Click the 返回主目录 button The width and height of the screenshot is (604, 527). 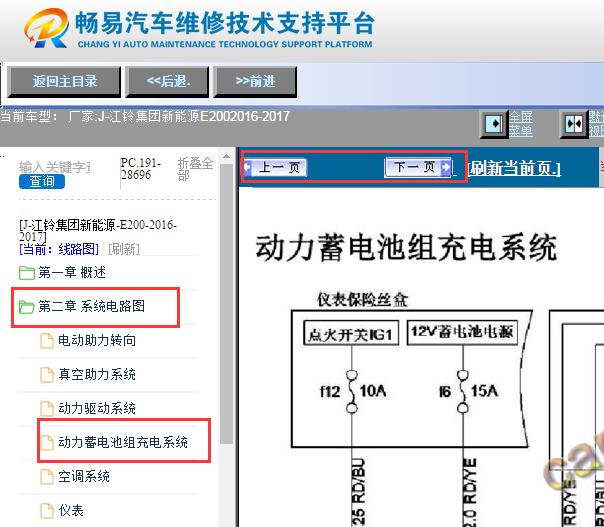(x=64, y=81)
